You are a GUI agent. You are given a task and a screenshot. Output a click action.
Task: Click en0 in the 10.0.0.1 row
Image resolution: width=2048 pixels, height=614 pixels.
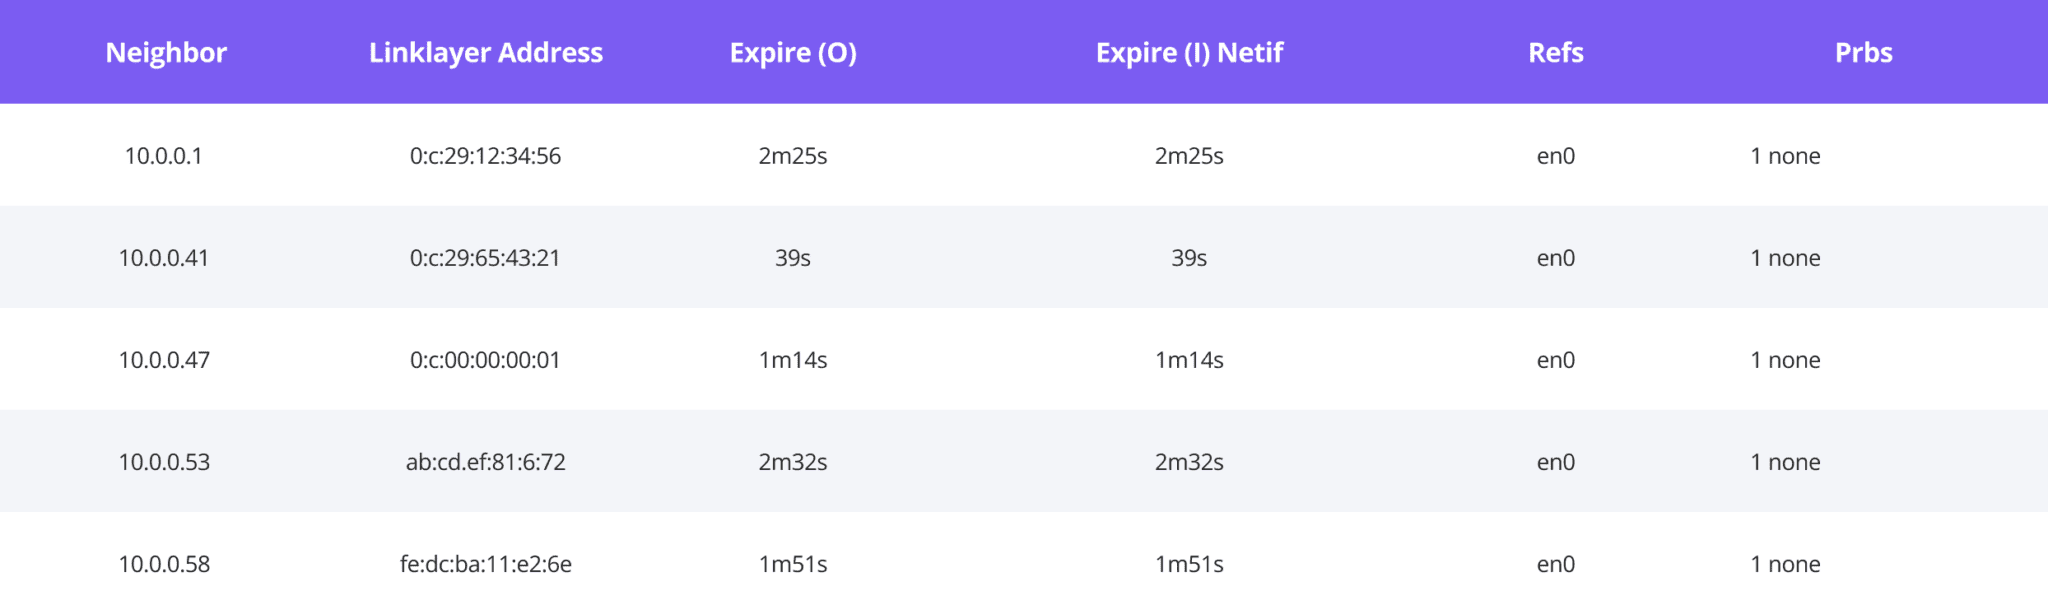pyautogui.click(x=1555, y=156)
